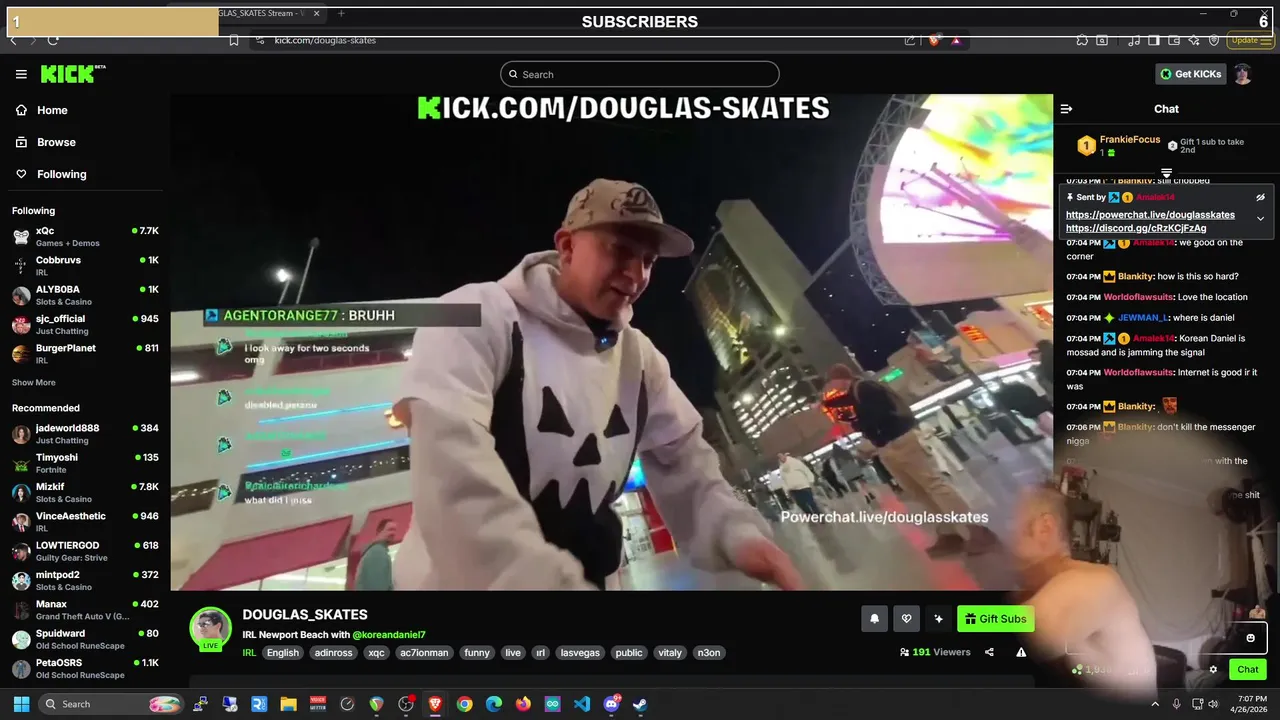Click the Get KICKs button

(x=1190, y=74)
